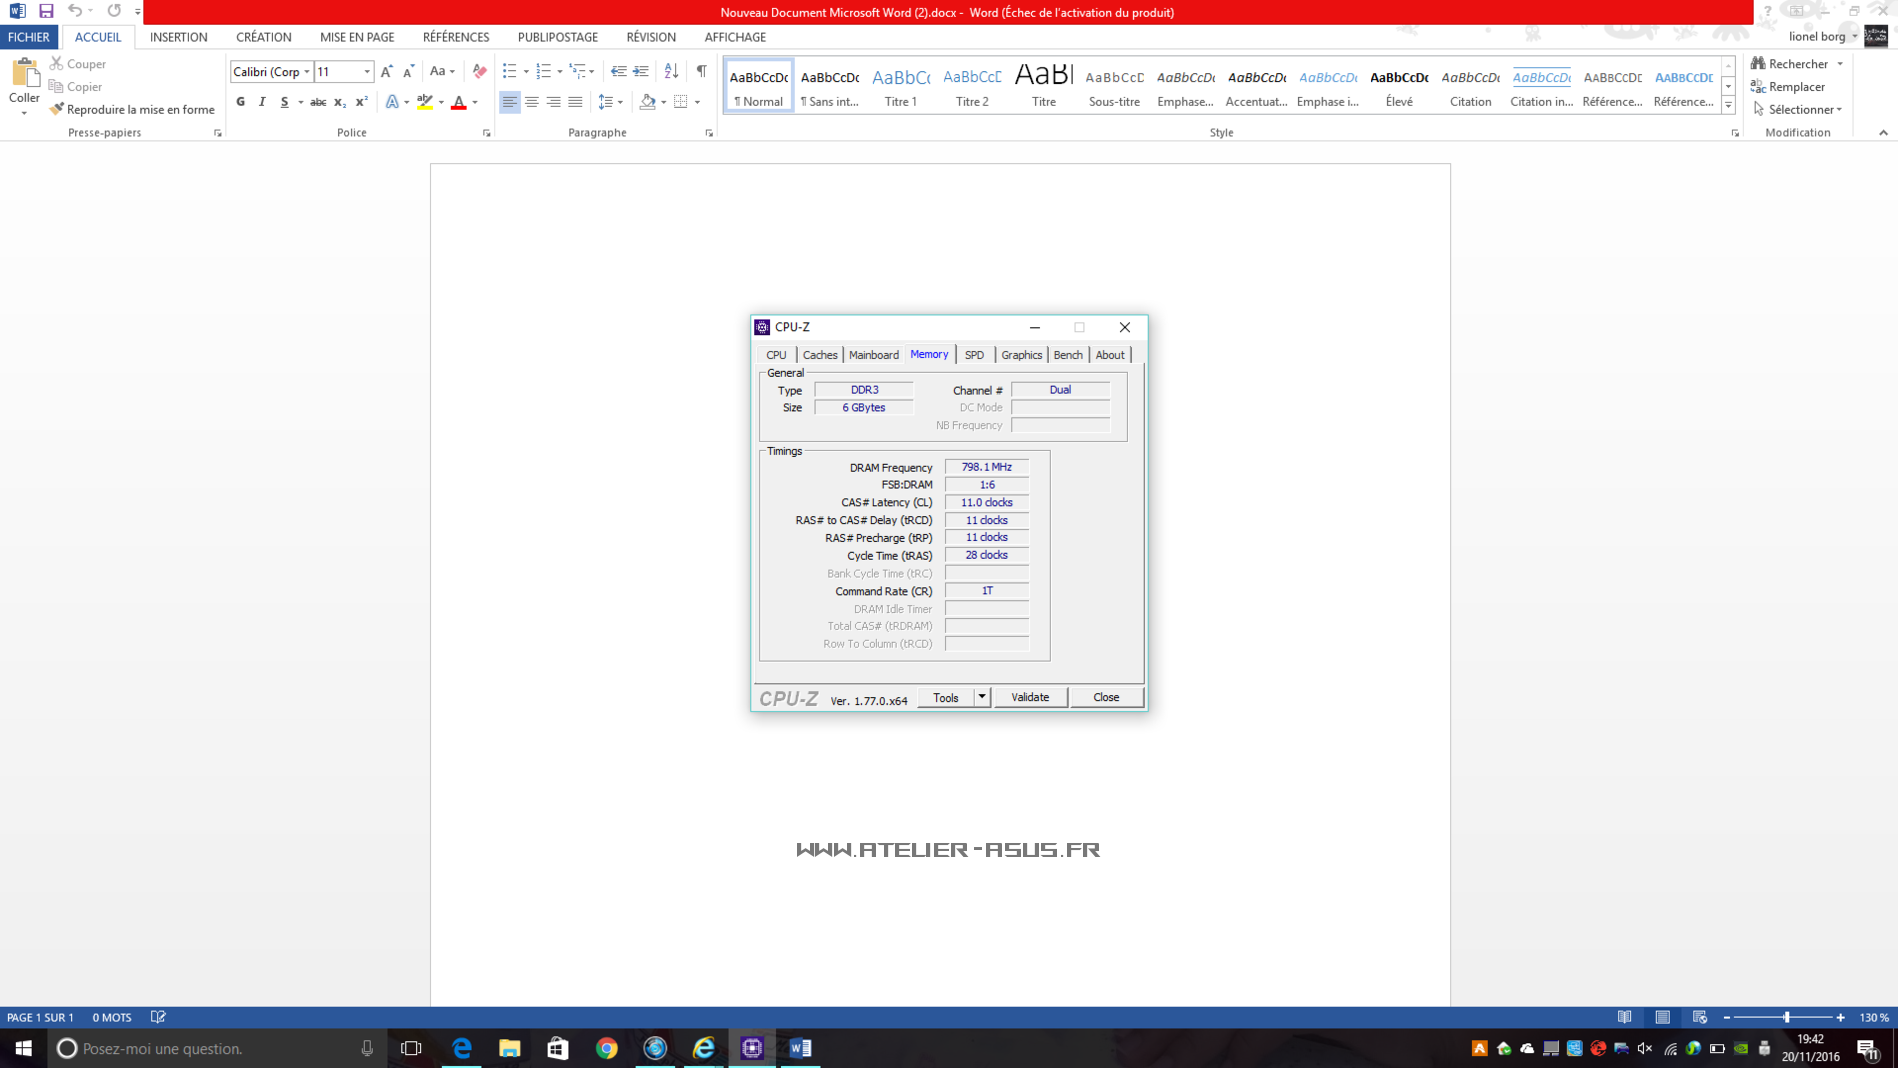Viewport: 1898px width, 1068px height.
Task: Open the Calibri font name dropdown
Action: (x=306, y=72)
